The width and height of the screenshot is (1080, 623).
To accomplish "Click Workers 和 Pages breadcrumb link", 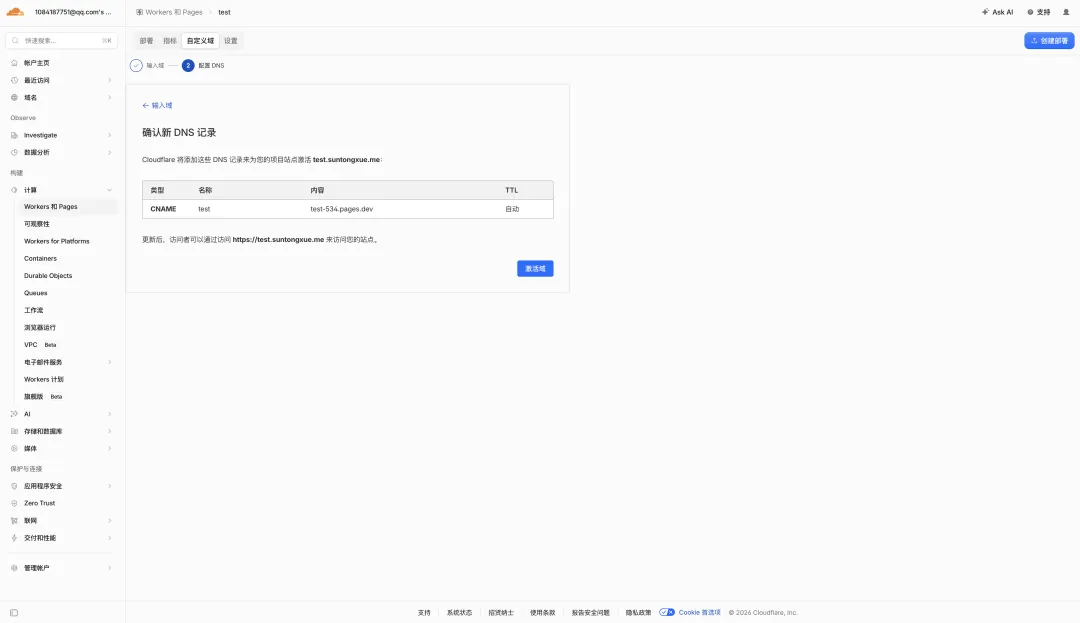I will tap(174, 12).
